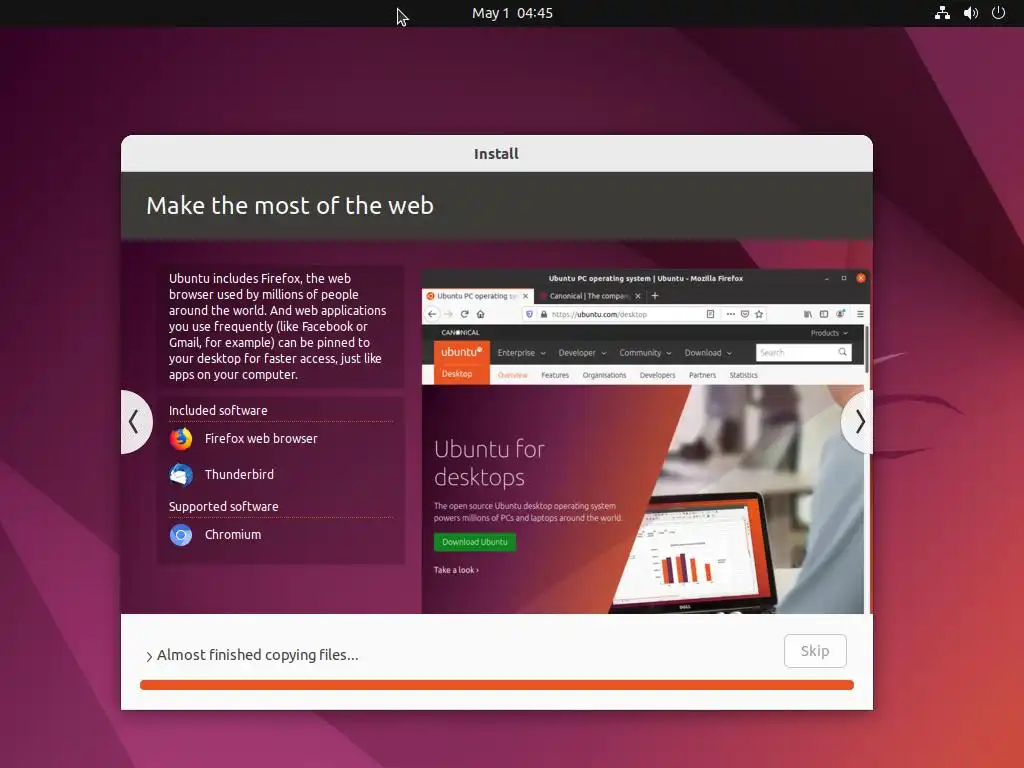Click the 'Supported software' heading
The image size is (1024, 768).
[x=223, y=507]
